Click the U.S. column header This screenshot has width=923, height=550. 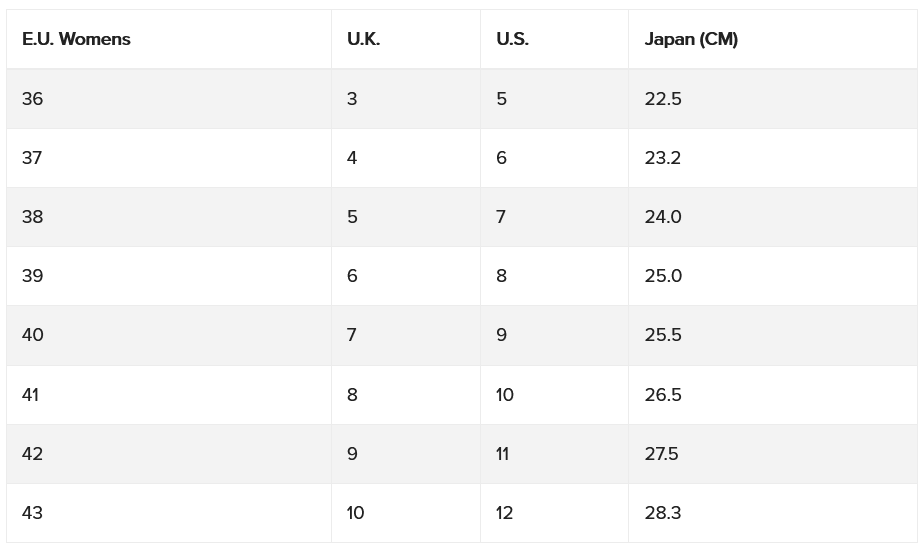tap(555, 39)
